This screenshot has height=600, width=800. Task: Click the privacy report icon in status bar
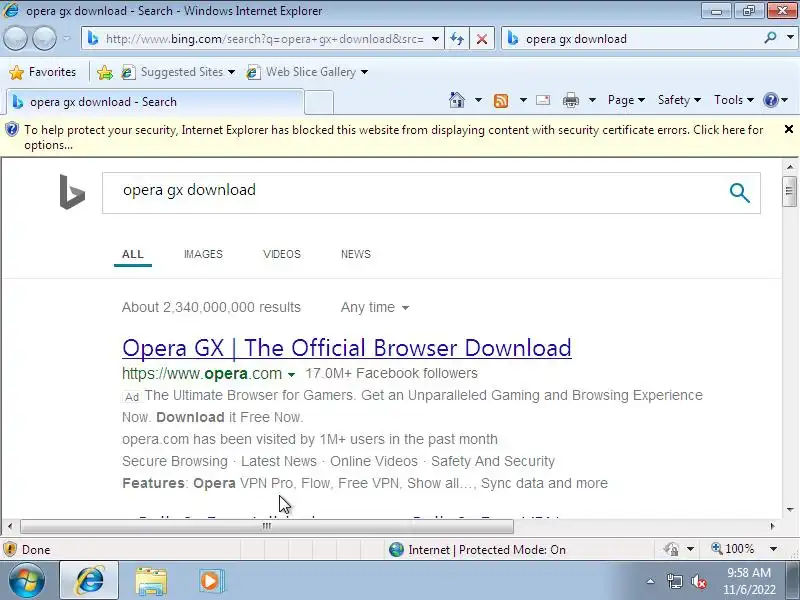tap(671, 549)
